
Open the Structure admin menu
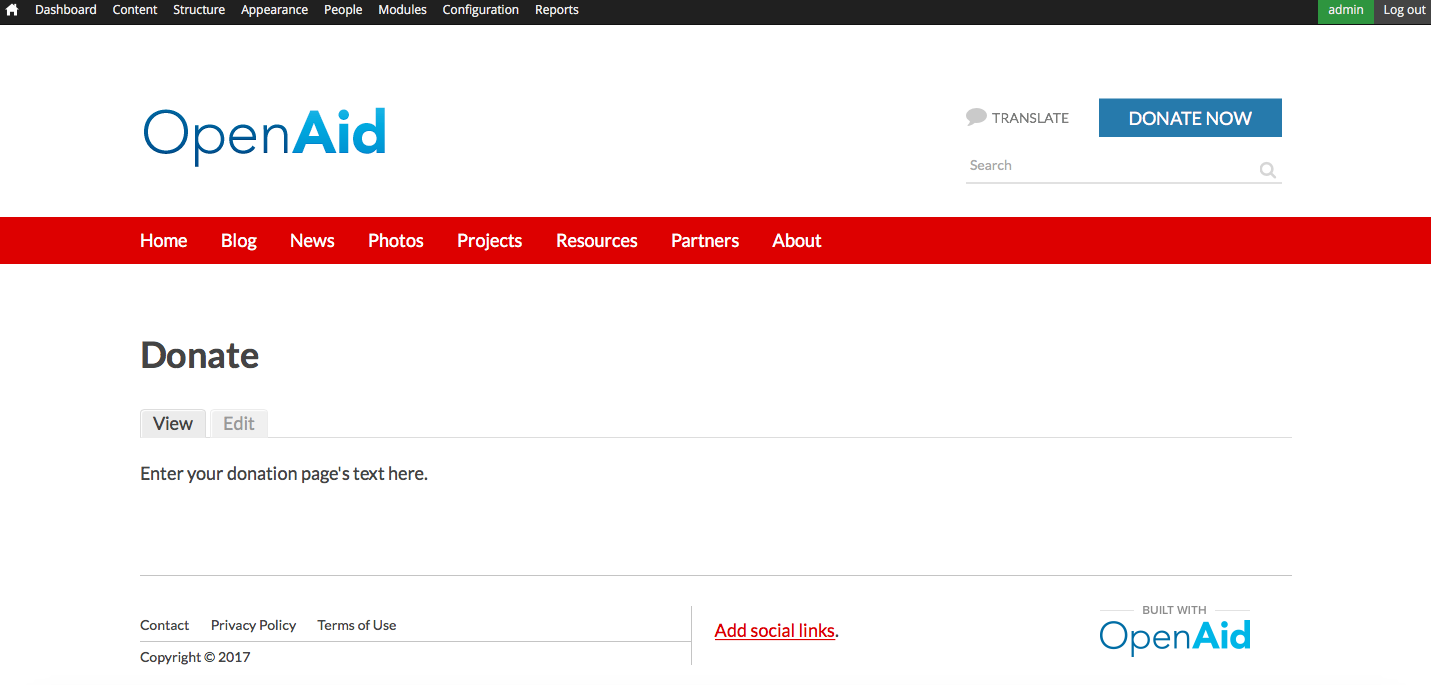pos(199,10)
